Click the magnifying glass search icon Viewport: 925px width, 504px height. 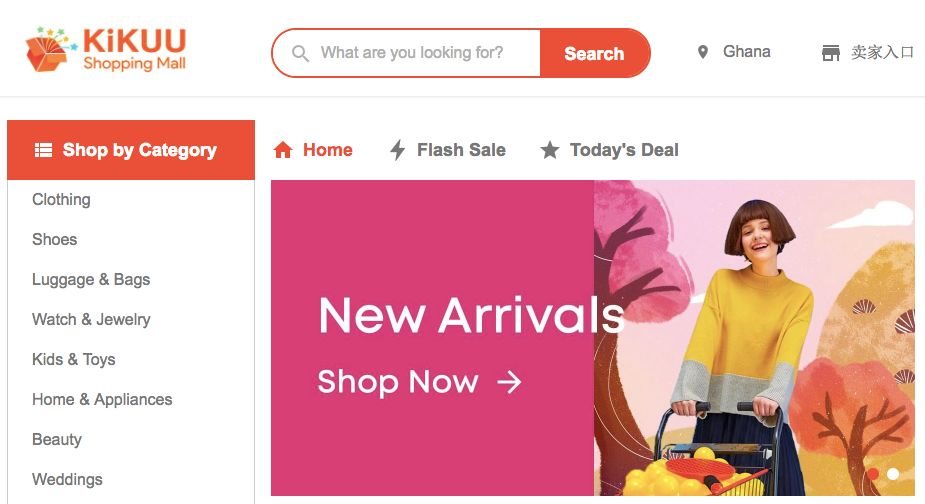click(x=300, y=54)
